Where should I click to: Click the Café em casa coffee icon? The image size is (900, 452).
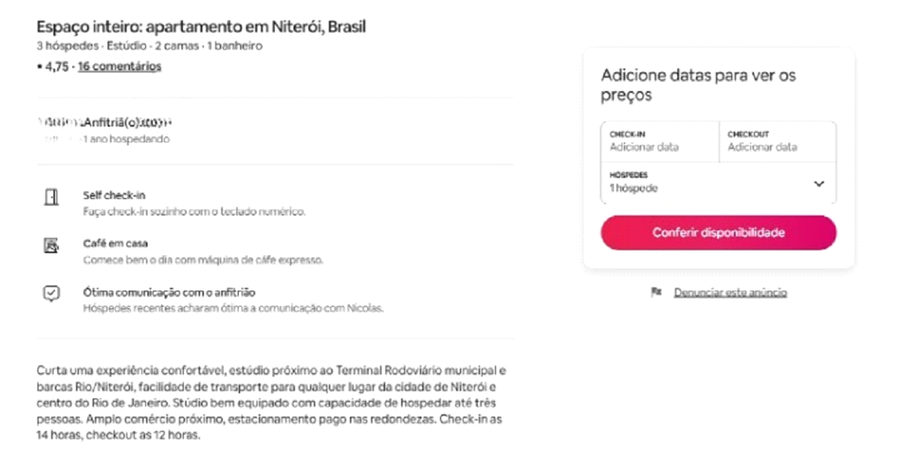click(51, 244)
